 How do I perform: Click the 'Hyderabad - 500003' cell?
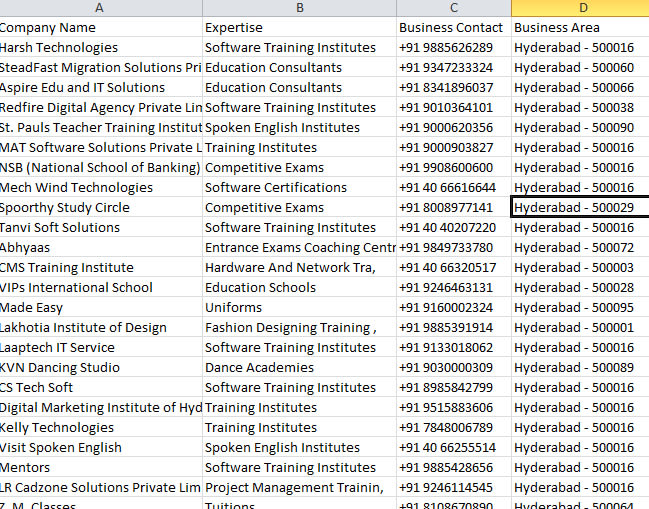coord(580,267)
